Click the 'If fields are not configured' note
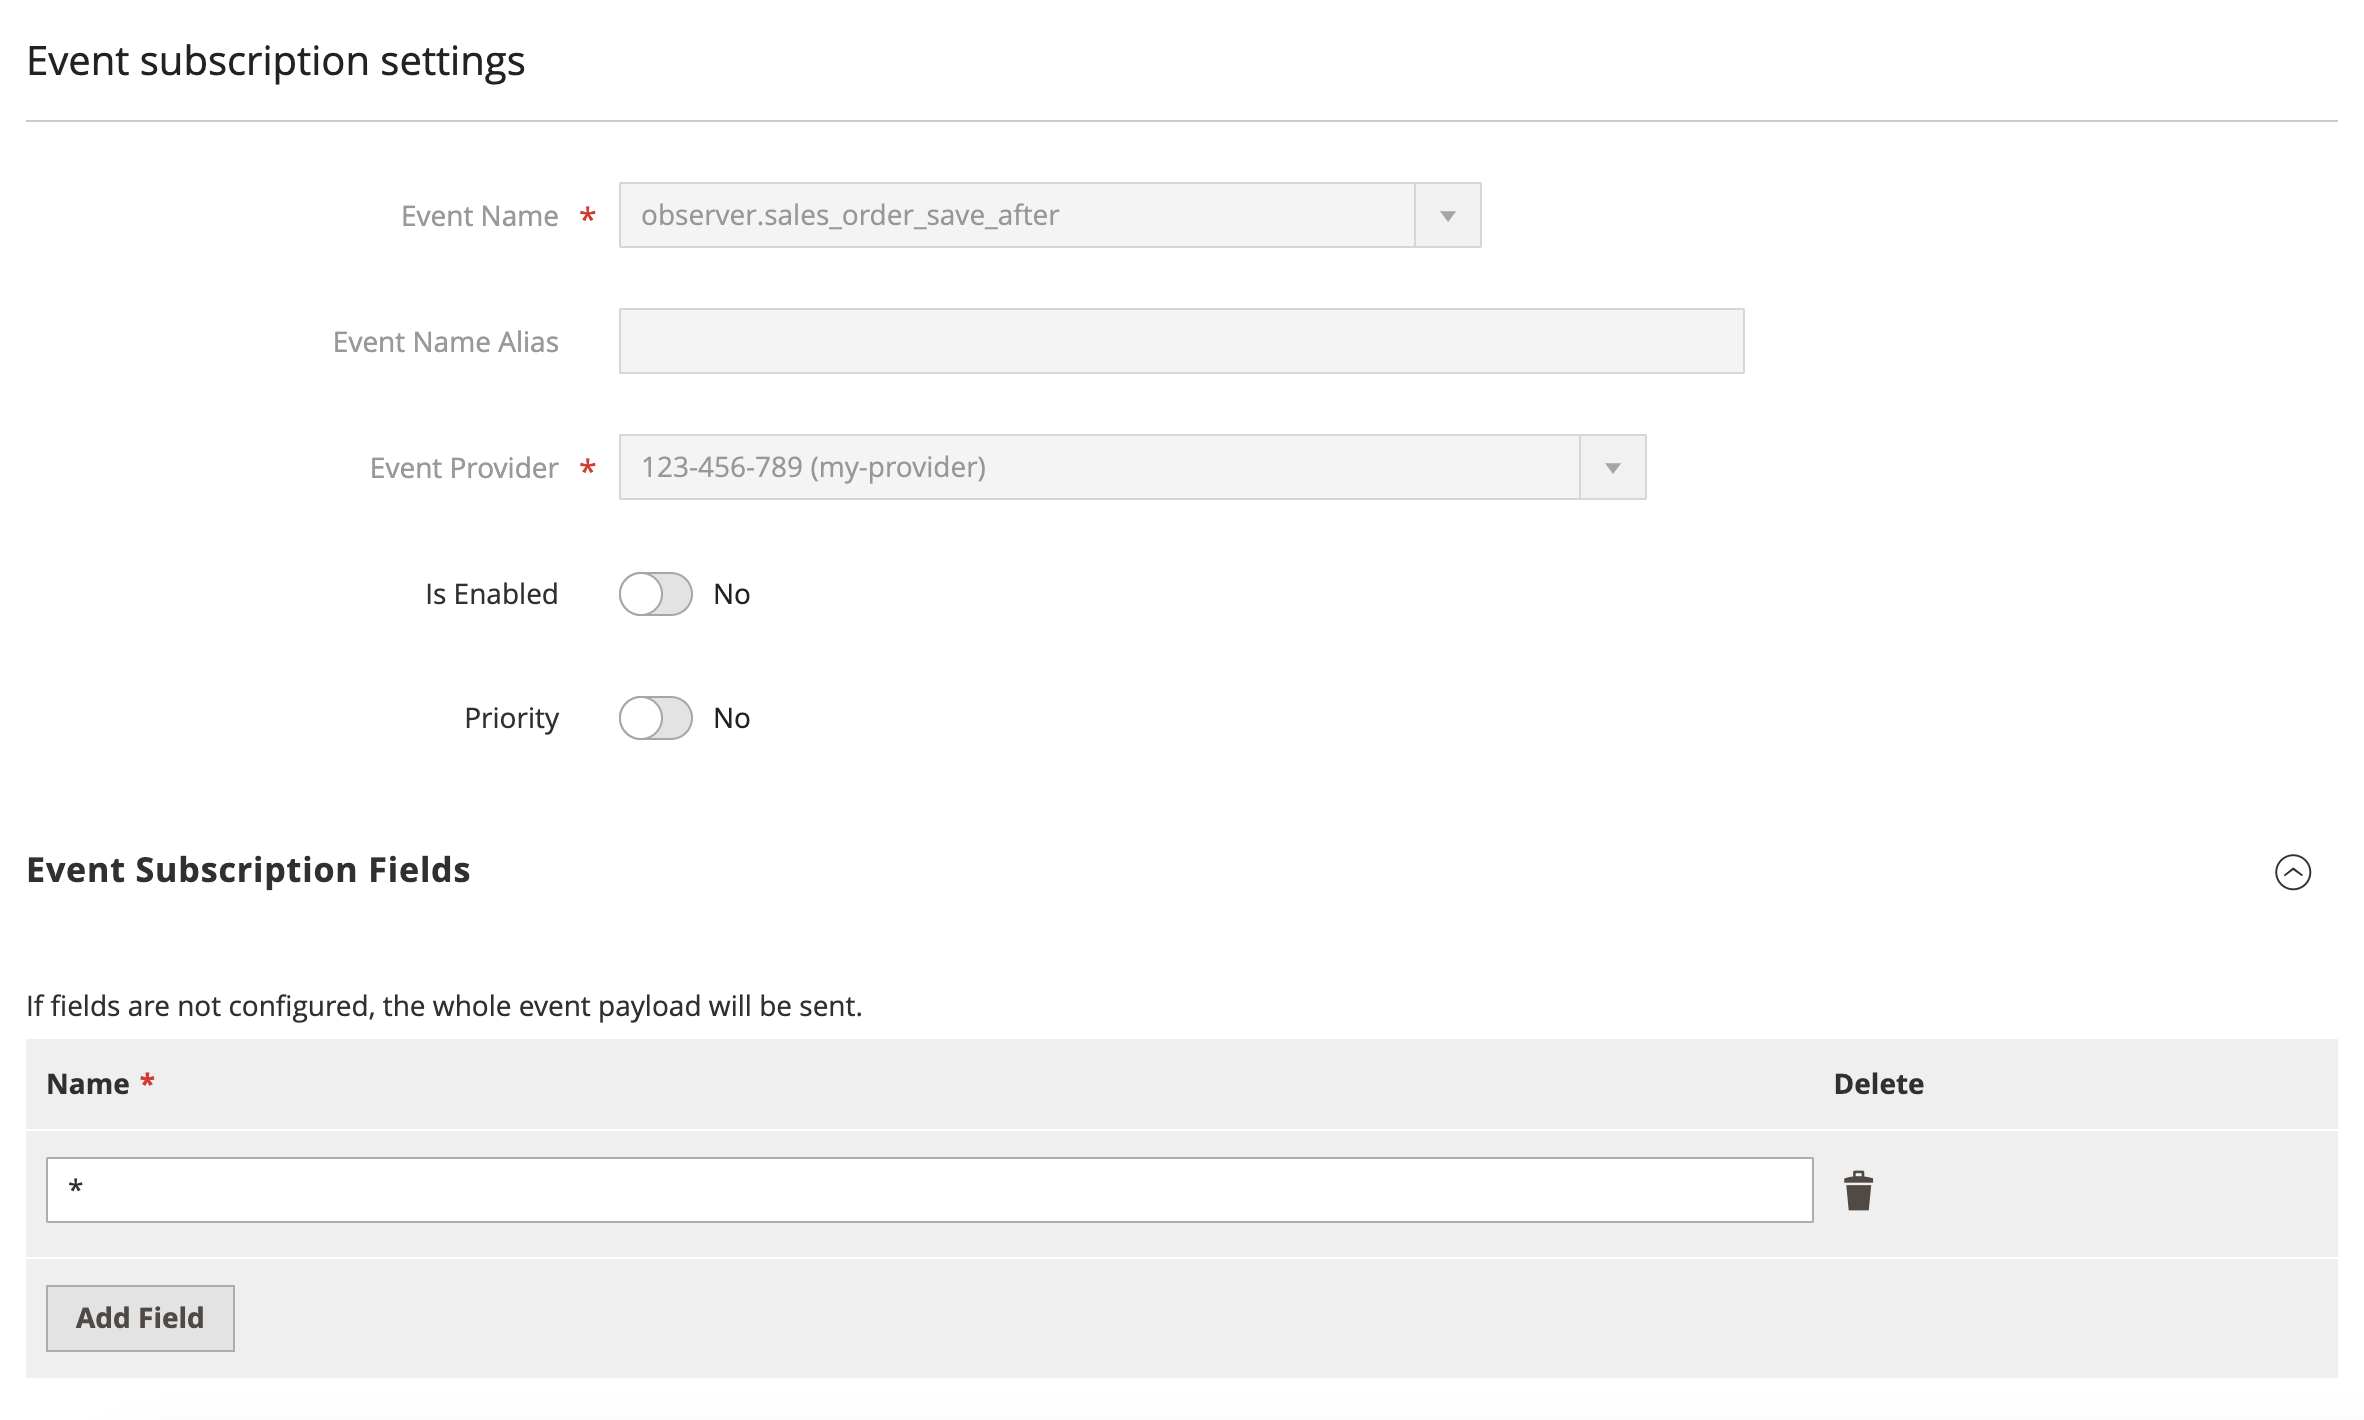This screenshot has height=1420, width=2364. point(444,1006)
